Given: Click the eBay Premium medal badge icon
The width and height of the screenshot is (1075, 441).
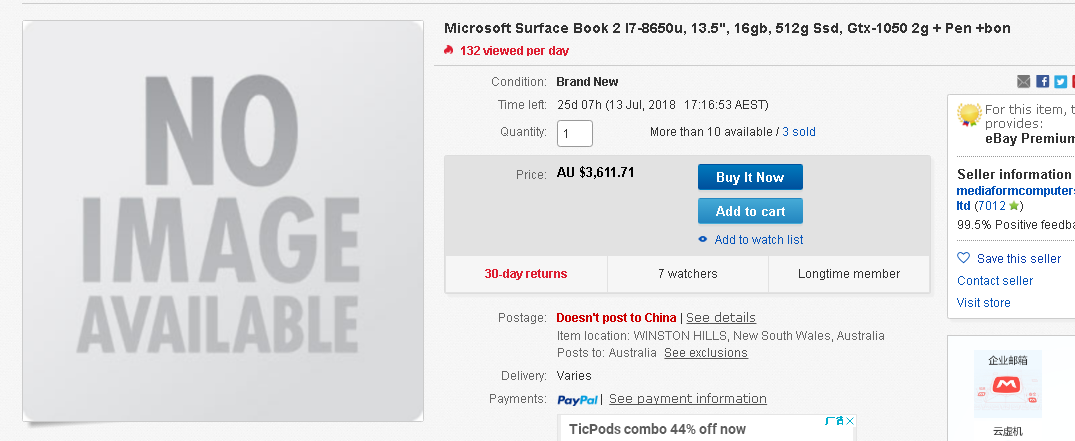Looking at the screenshot, I should pyautogui.click(x=969, y=114).
